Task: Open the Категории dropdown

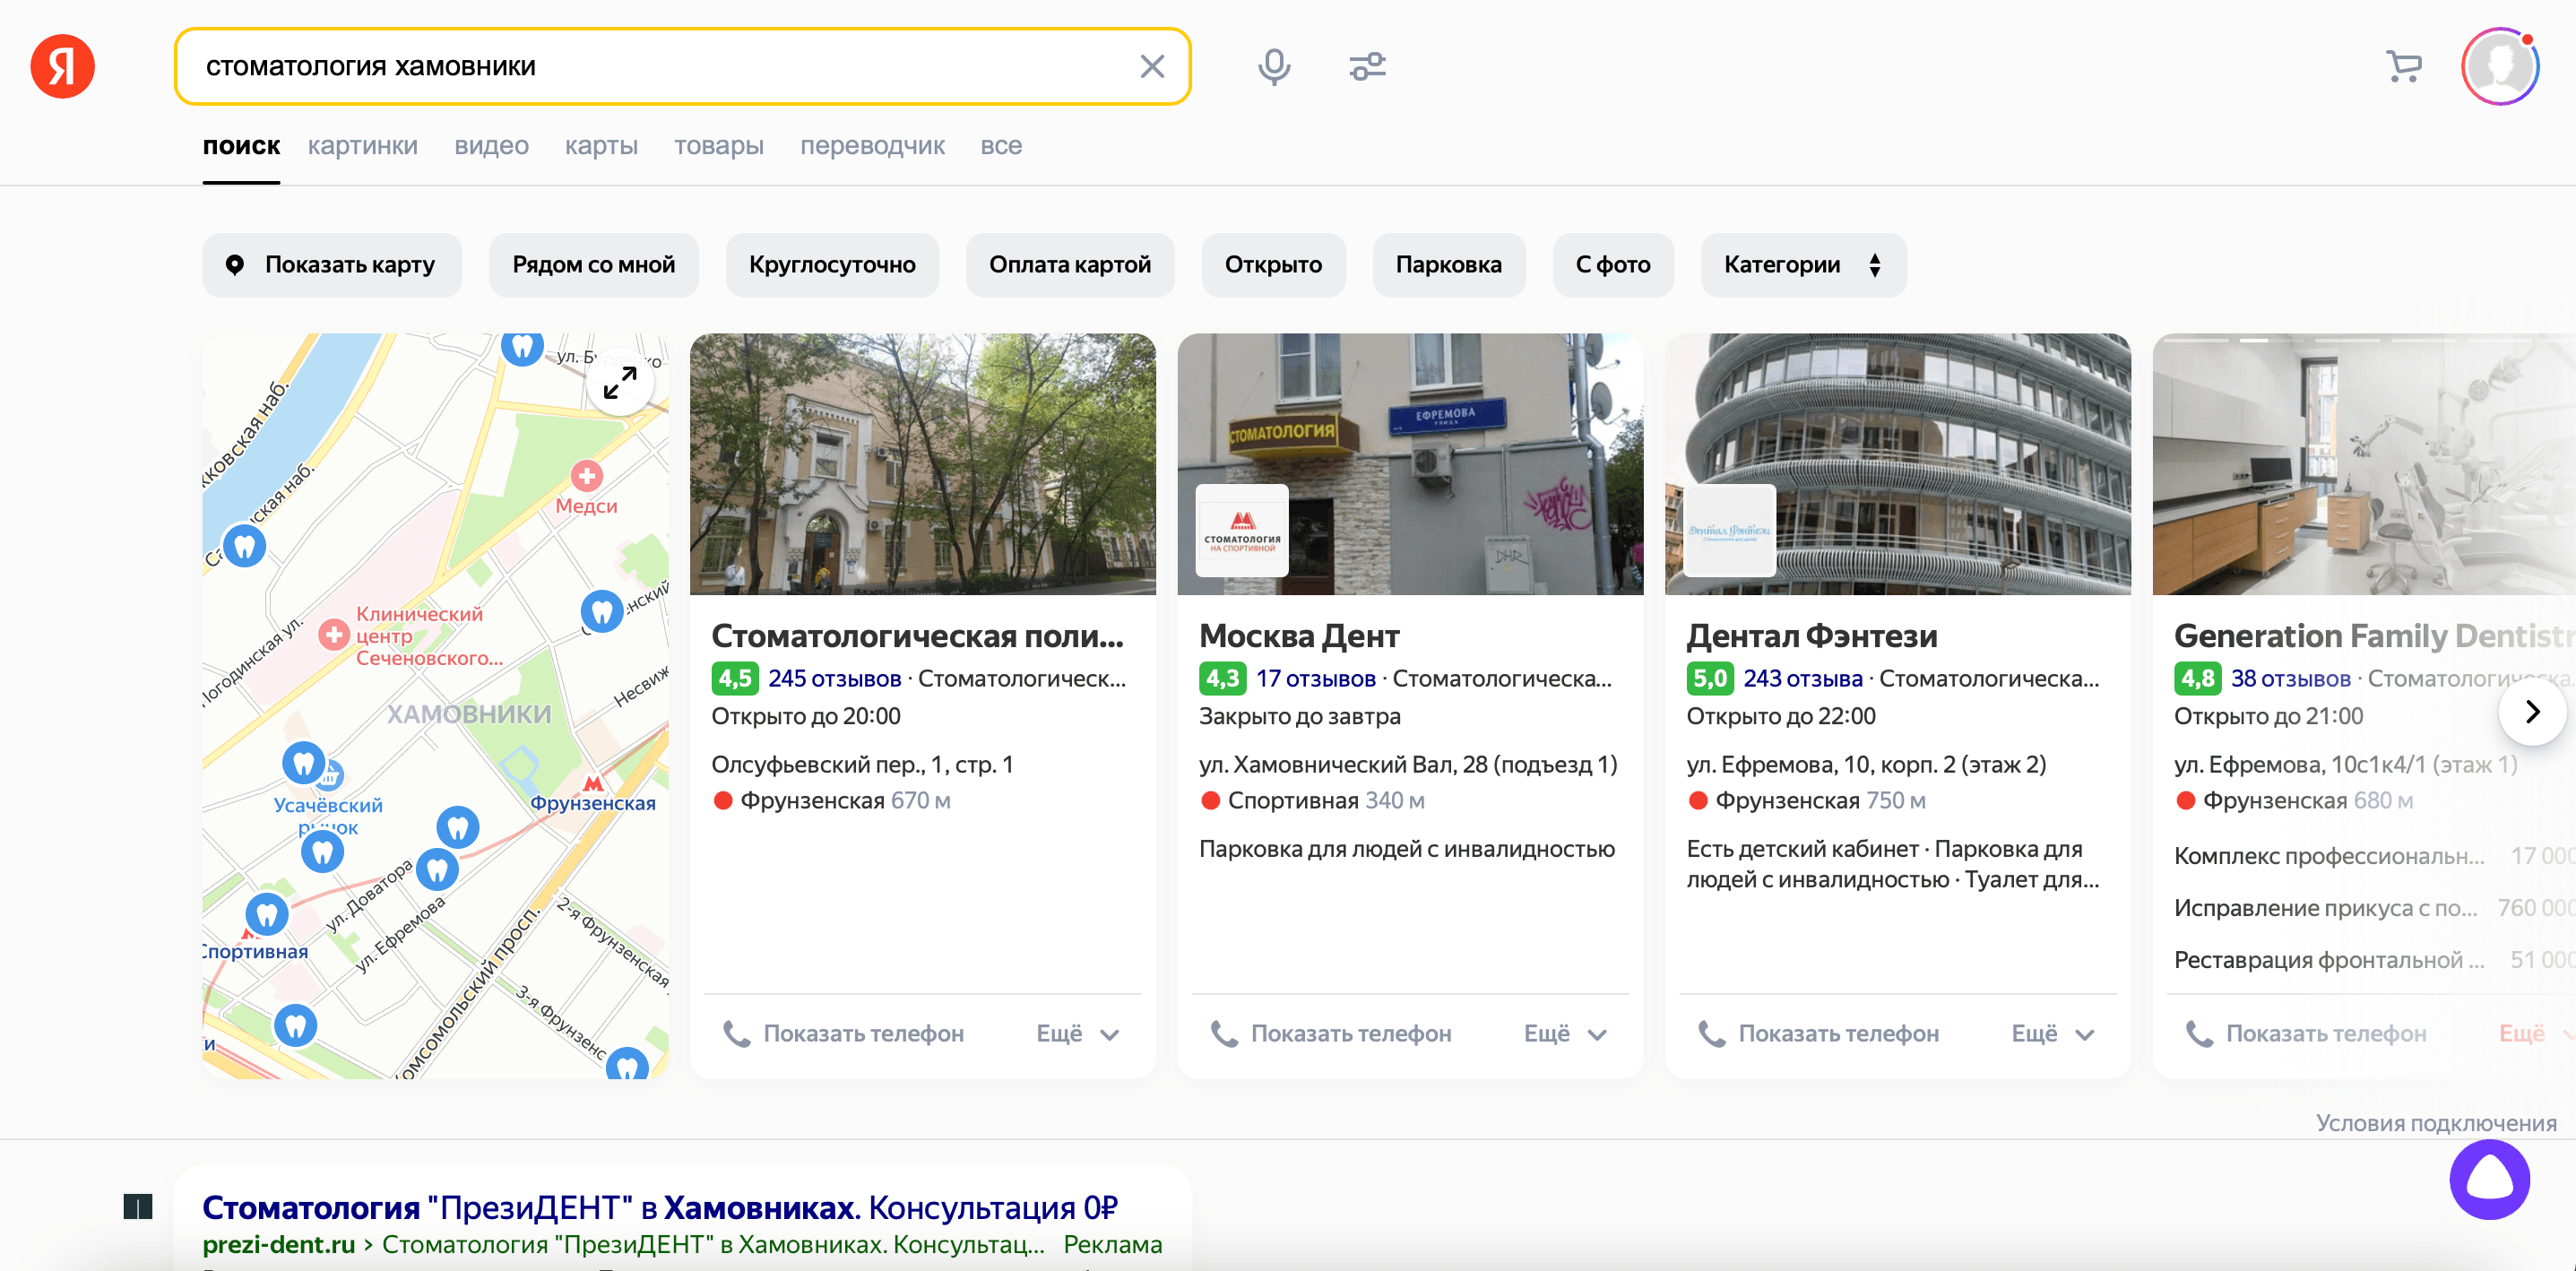Action: tap(1803, 265)
